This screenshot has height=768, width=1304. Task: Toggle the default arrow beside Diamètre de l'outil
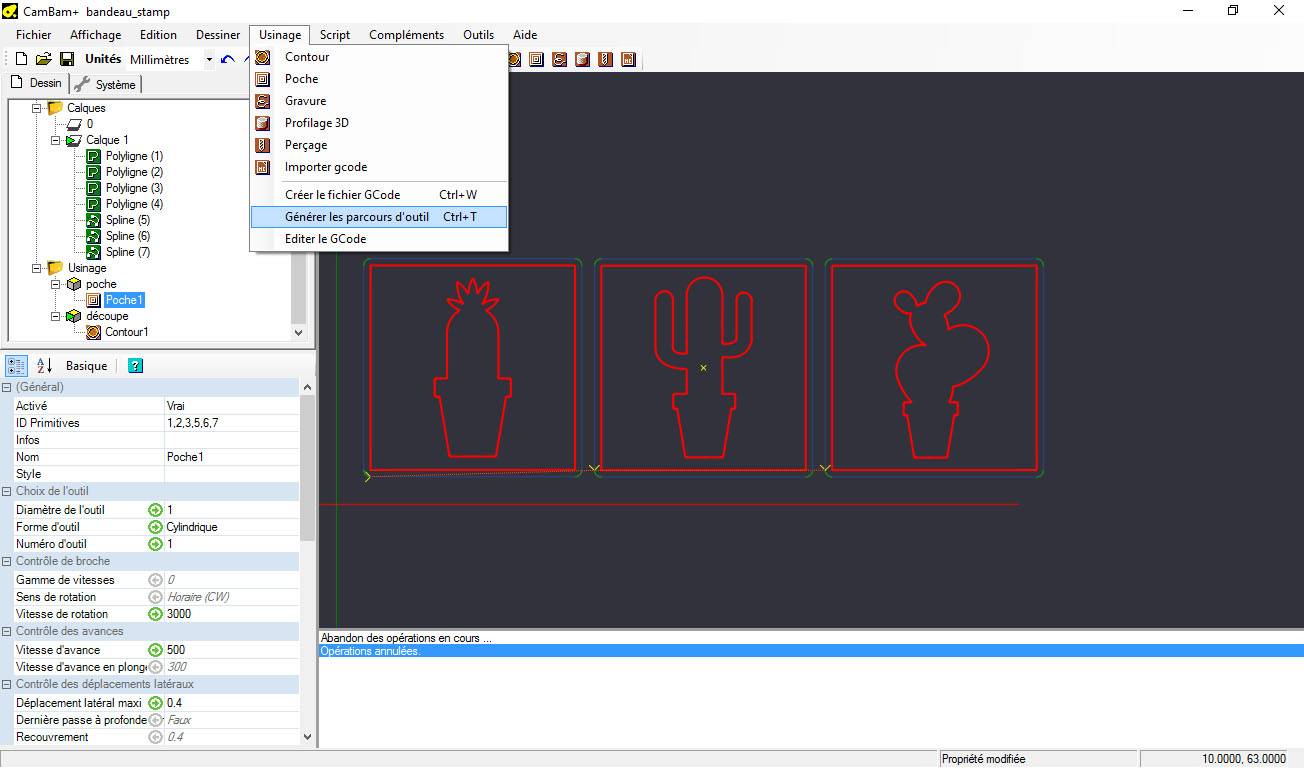[155, 510]
